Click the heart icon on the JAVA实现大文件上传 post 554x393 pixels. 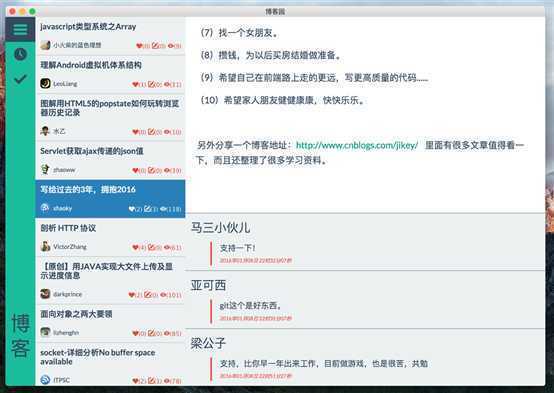click(132, 295)
